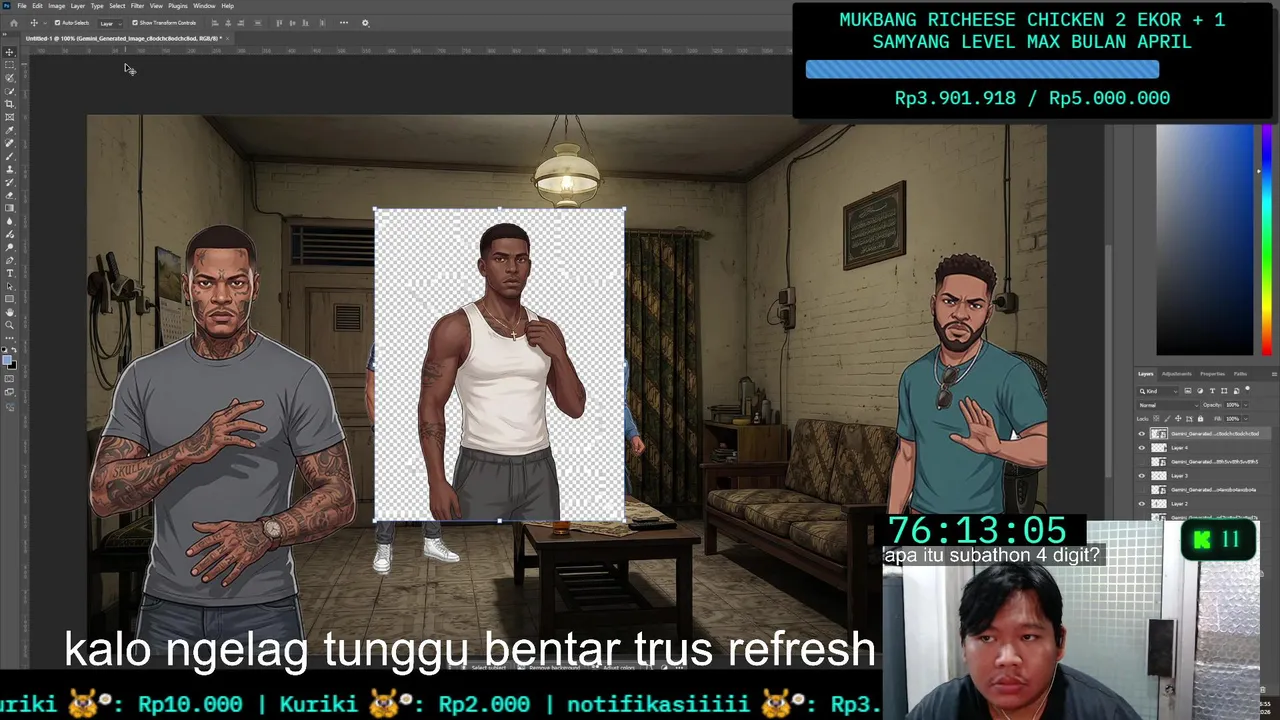Open the File menu
Viewport: 1280px width, 720px height.
pos(22,6)
